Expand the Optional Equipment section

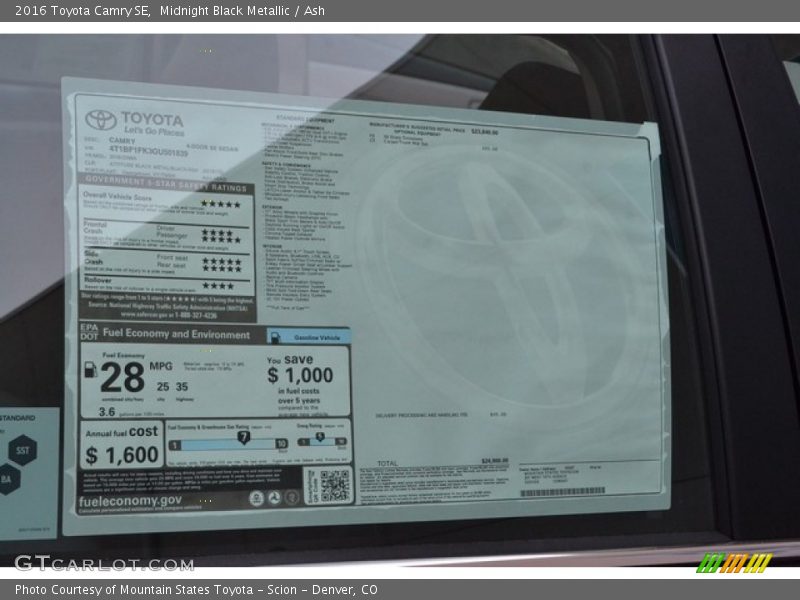click(418, 130)
